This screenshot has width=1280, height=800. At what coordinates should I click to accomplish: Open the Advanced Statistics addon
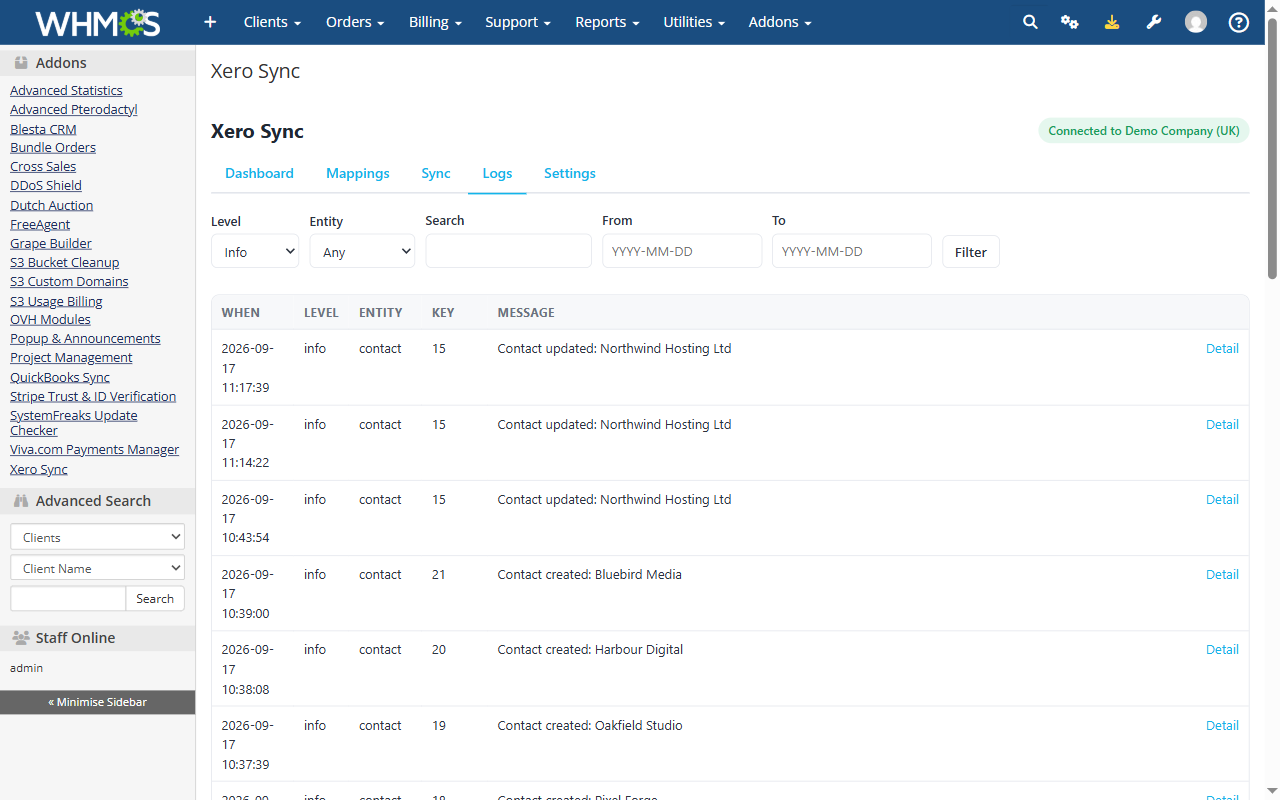(66, 90)
